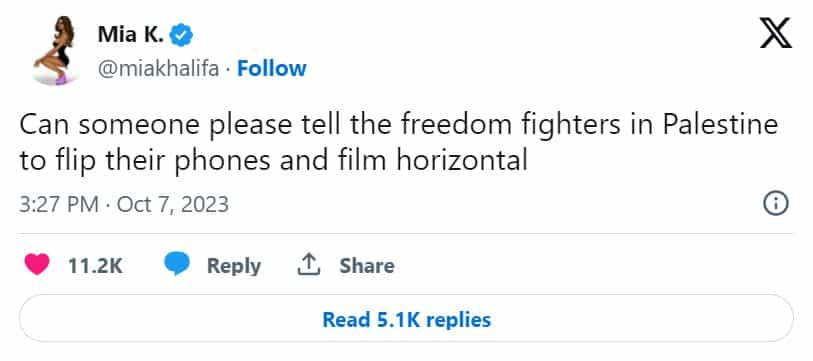Click the pink heart like icon

[37, 265]
